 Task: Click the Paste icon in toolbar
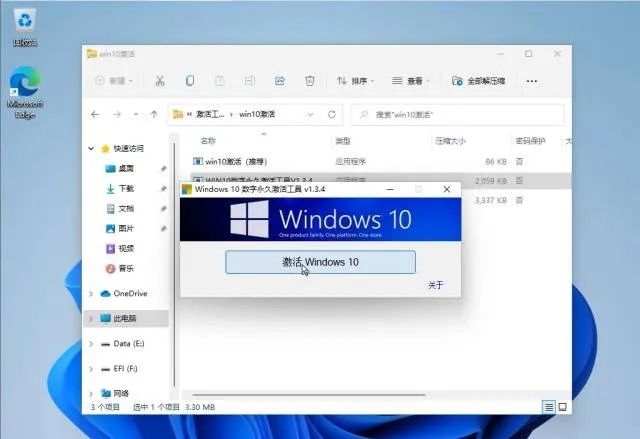coord(220,81)
